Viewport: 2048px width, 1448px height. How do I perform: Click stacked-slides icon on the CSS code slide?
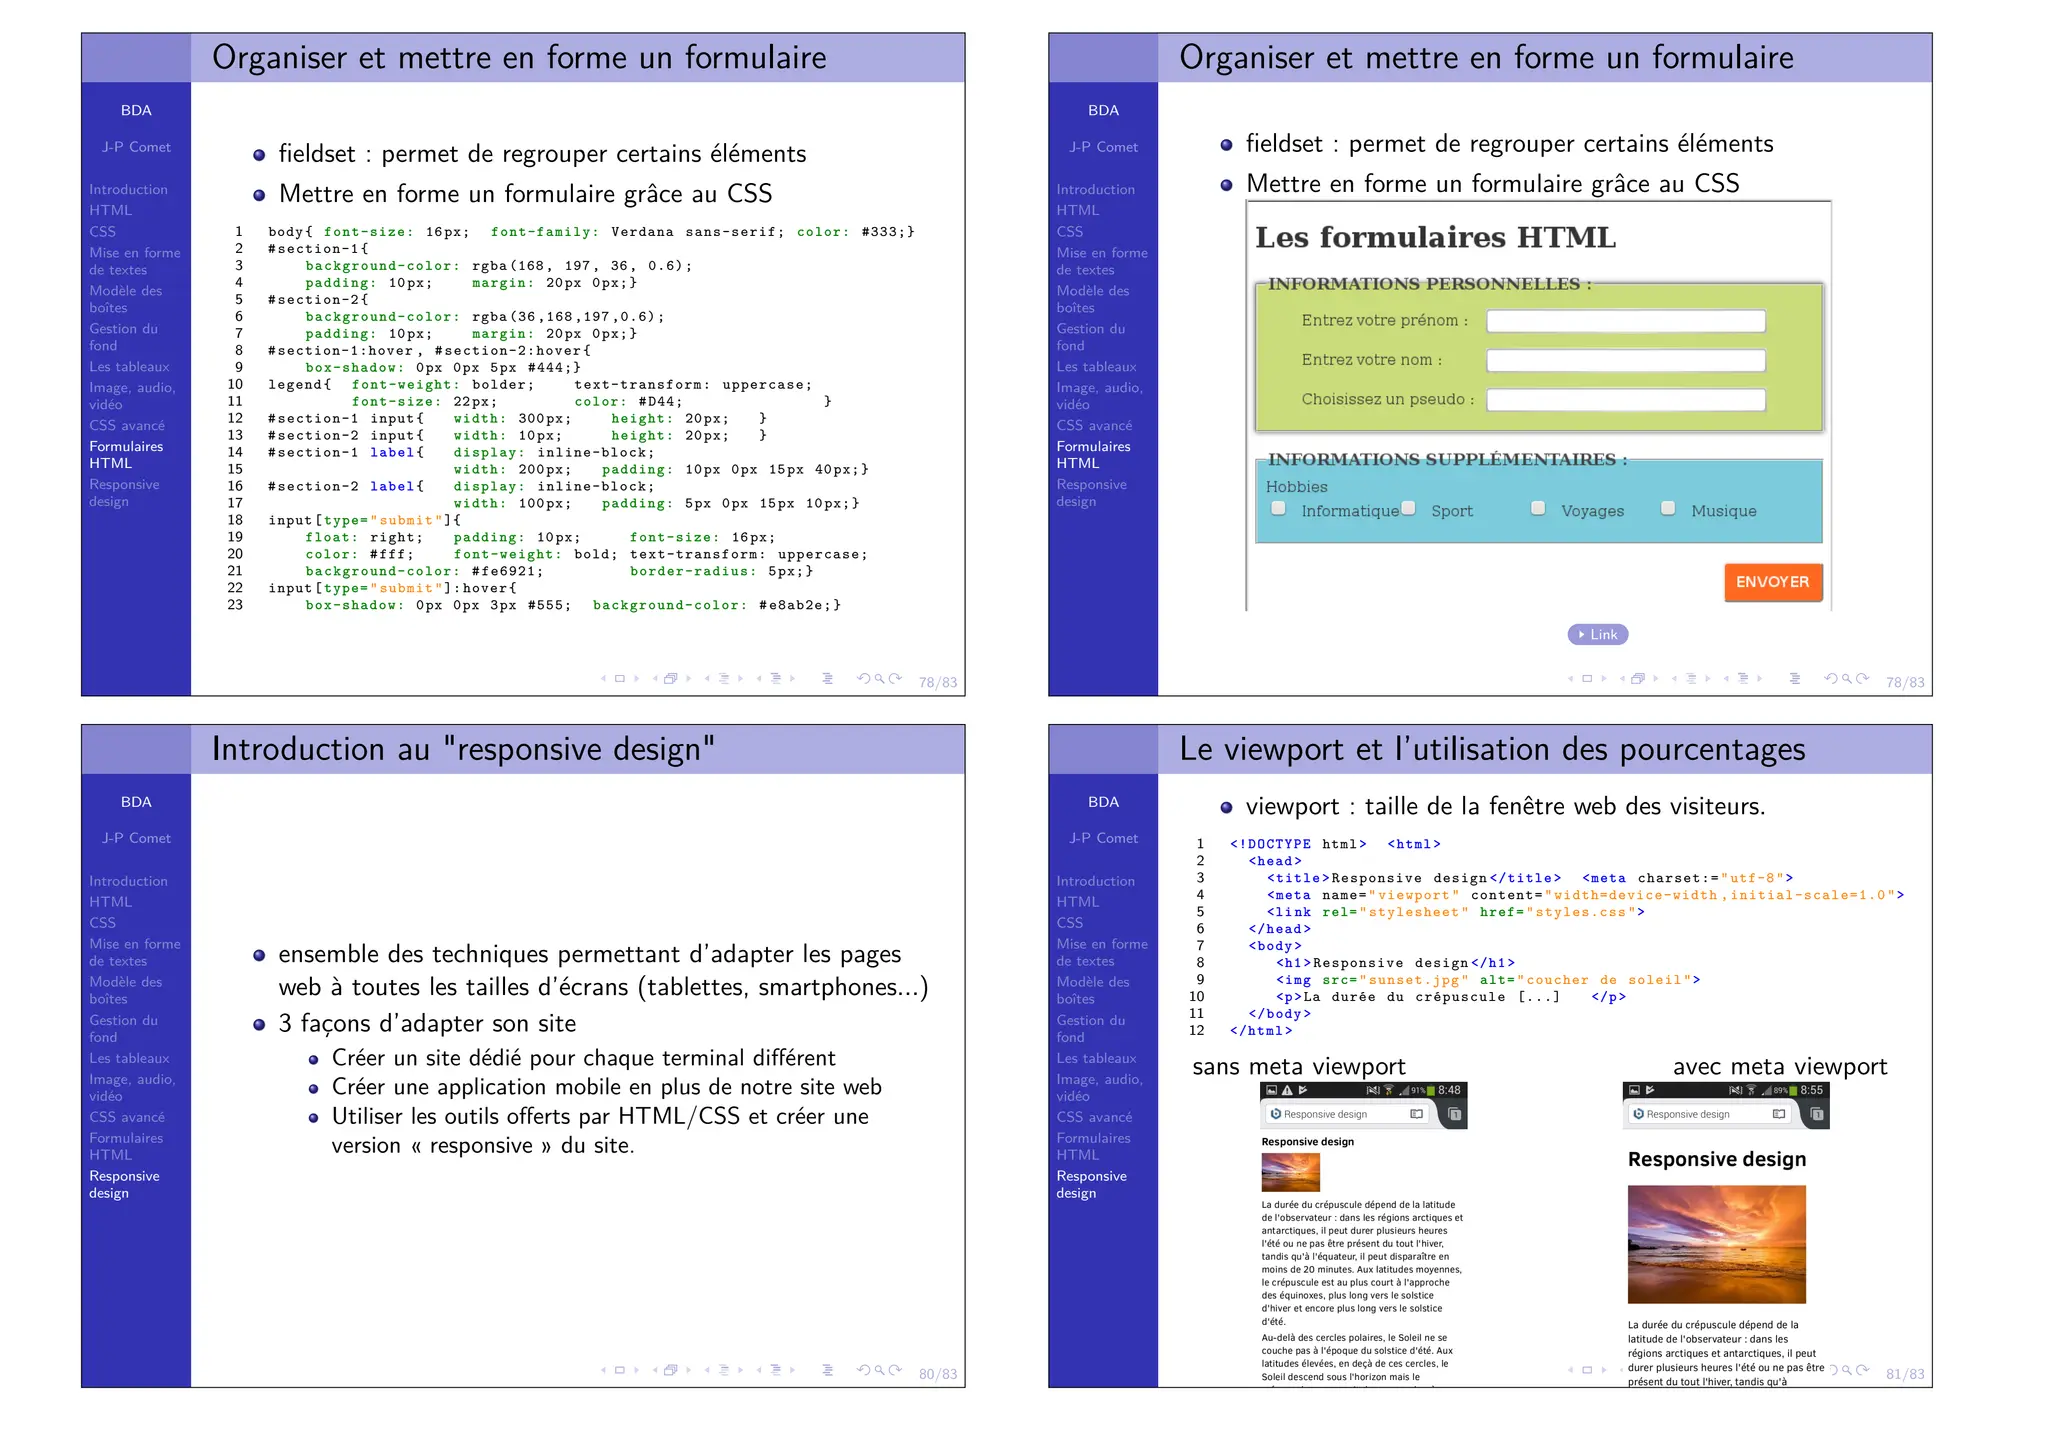(x=670, y=679)
